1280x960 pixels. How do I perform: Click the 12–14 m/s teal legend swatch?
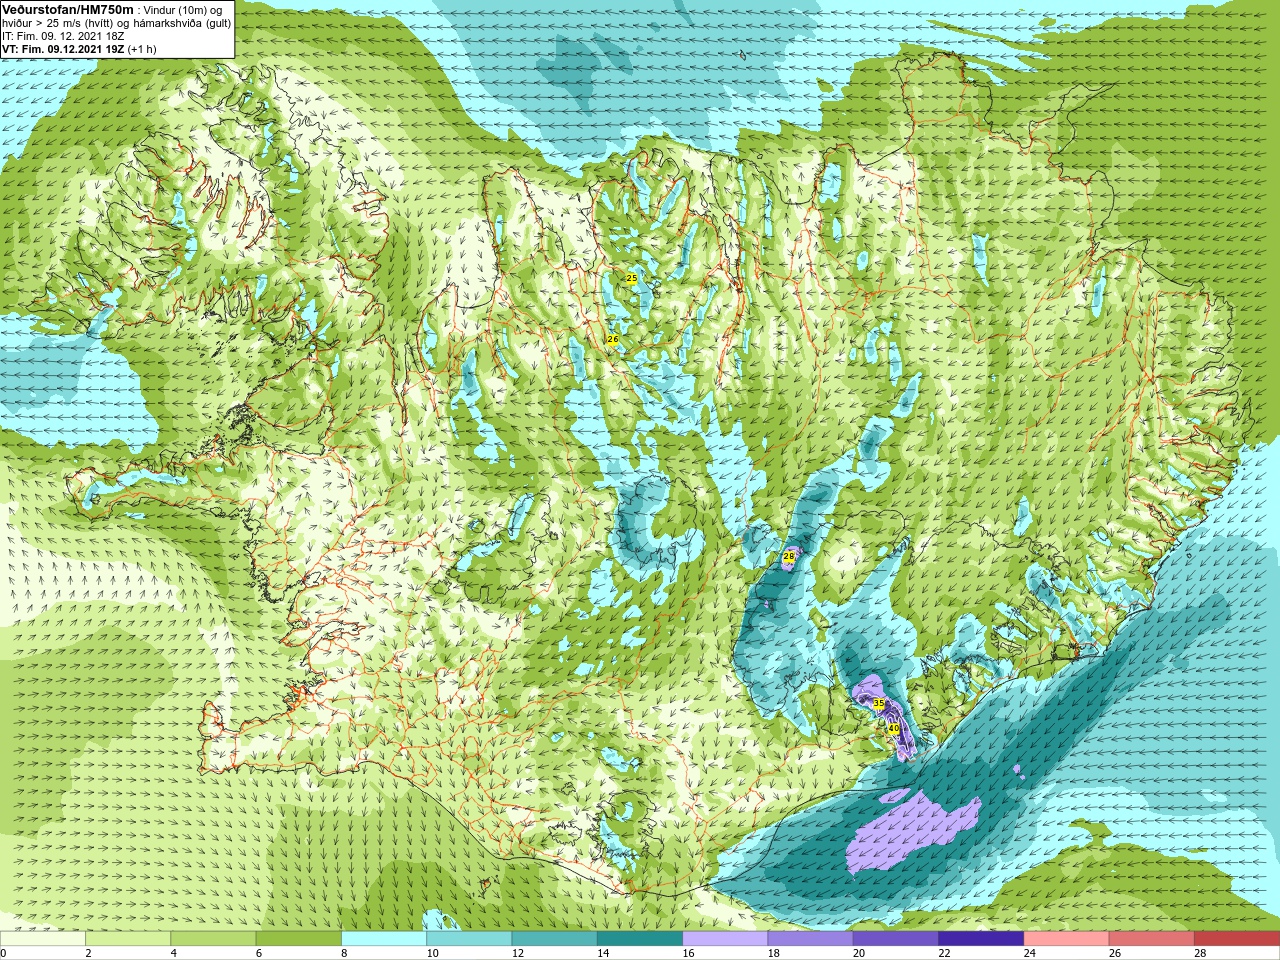point(555,939)
